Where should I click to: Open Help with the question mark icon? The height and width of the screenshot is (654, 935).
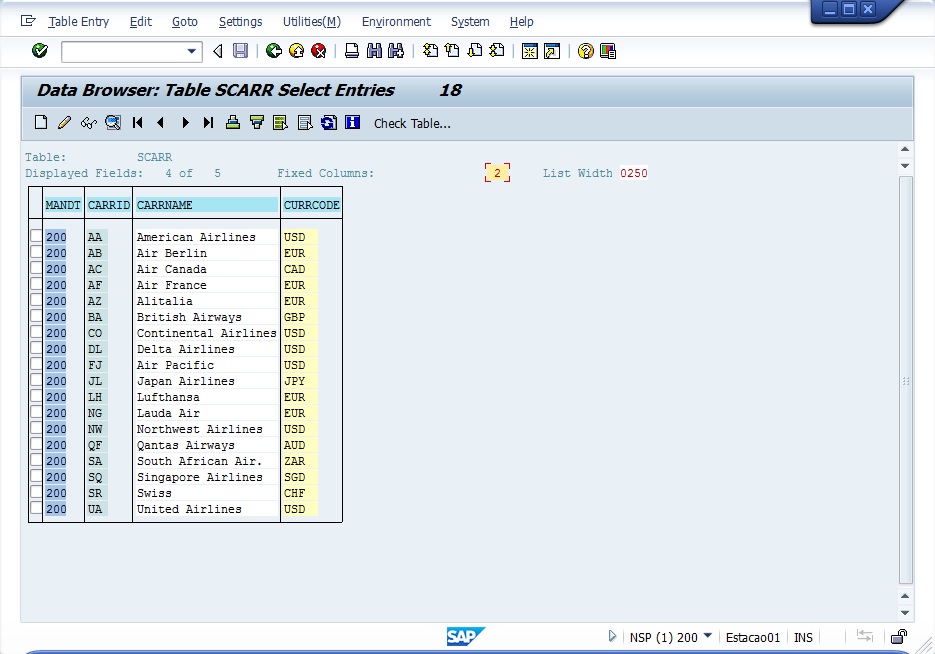click(x=586, y=51)
